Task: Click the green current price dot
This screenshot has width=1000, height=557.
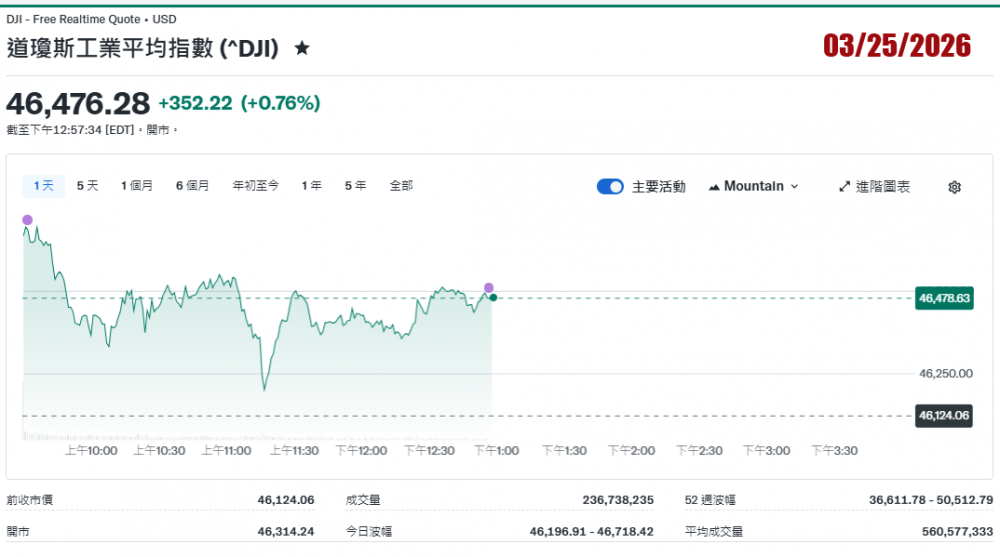Action: [x=493, y=298]
